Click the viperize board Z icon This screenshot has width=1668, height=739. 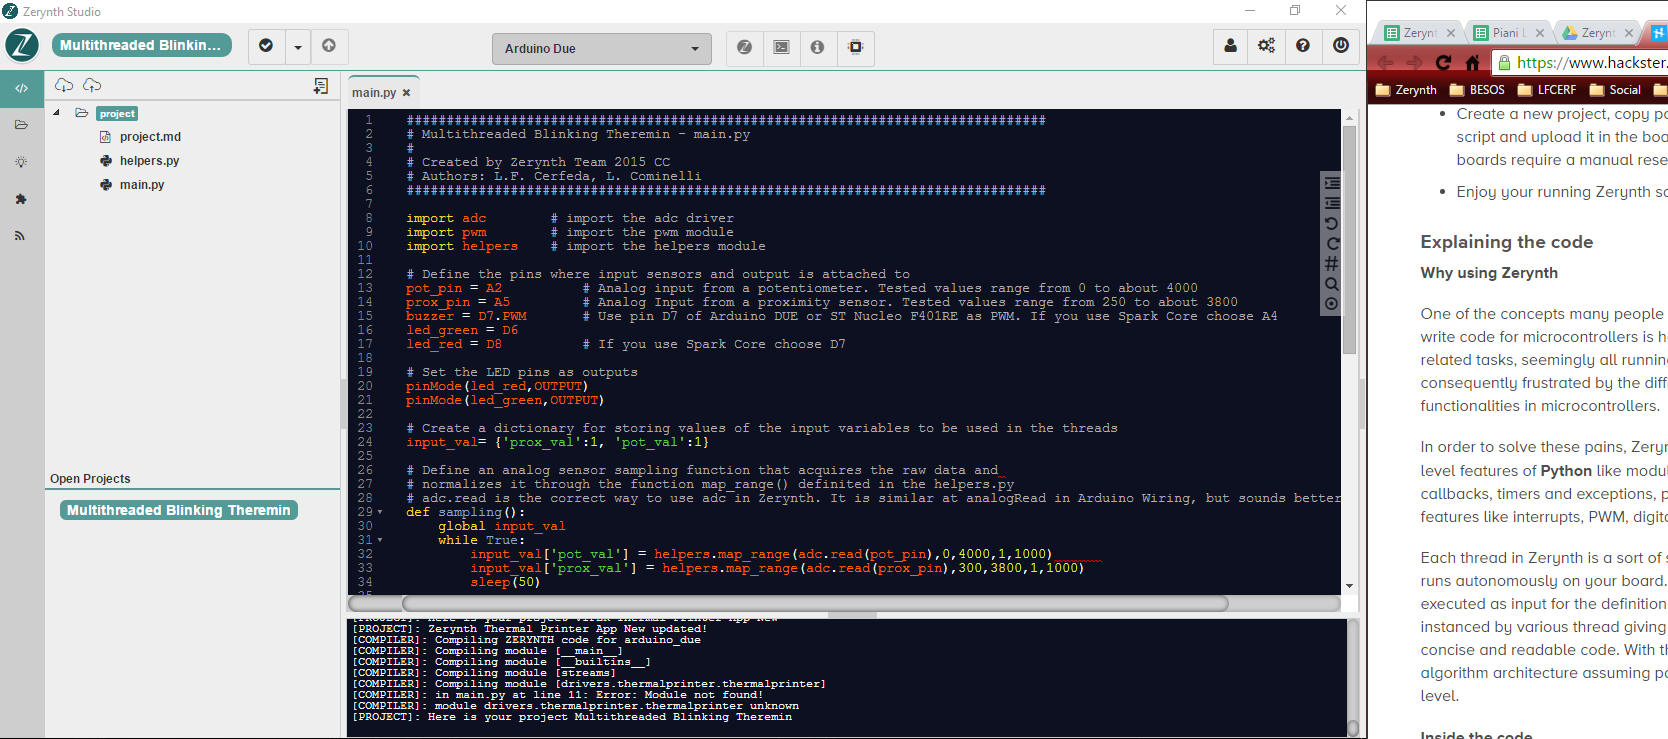coord(744,47)
